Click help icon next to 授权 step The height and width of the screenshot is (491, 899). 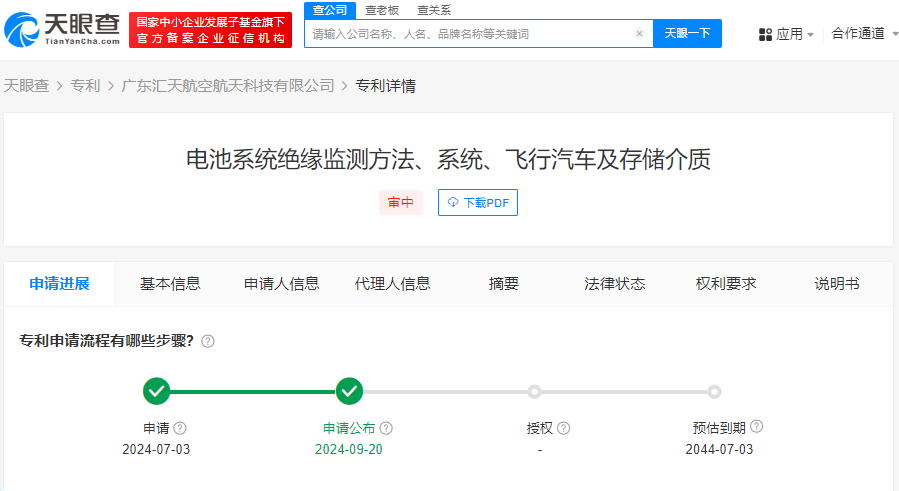564,428
